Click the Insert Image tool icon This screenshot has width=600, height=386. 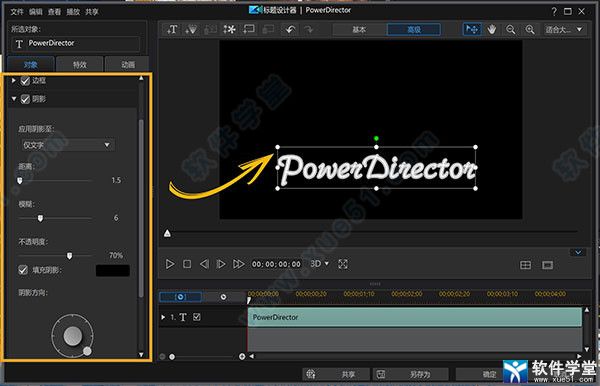[x=210, y=29]
